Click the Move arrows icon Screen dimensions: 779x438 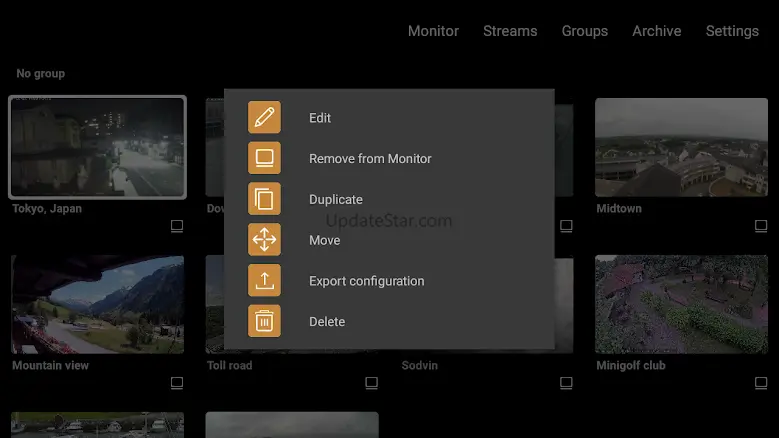[264, 239]
